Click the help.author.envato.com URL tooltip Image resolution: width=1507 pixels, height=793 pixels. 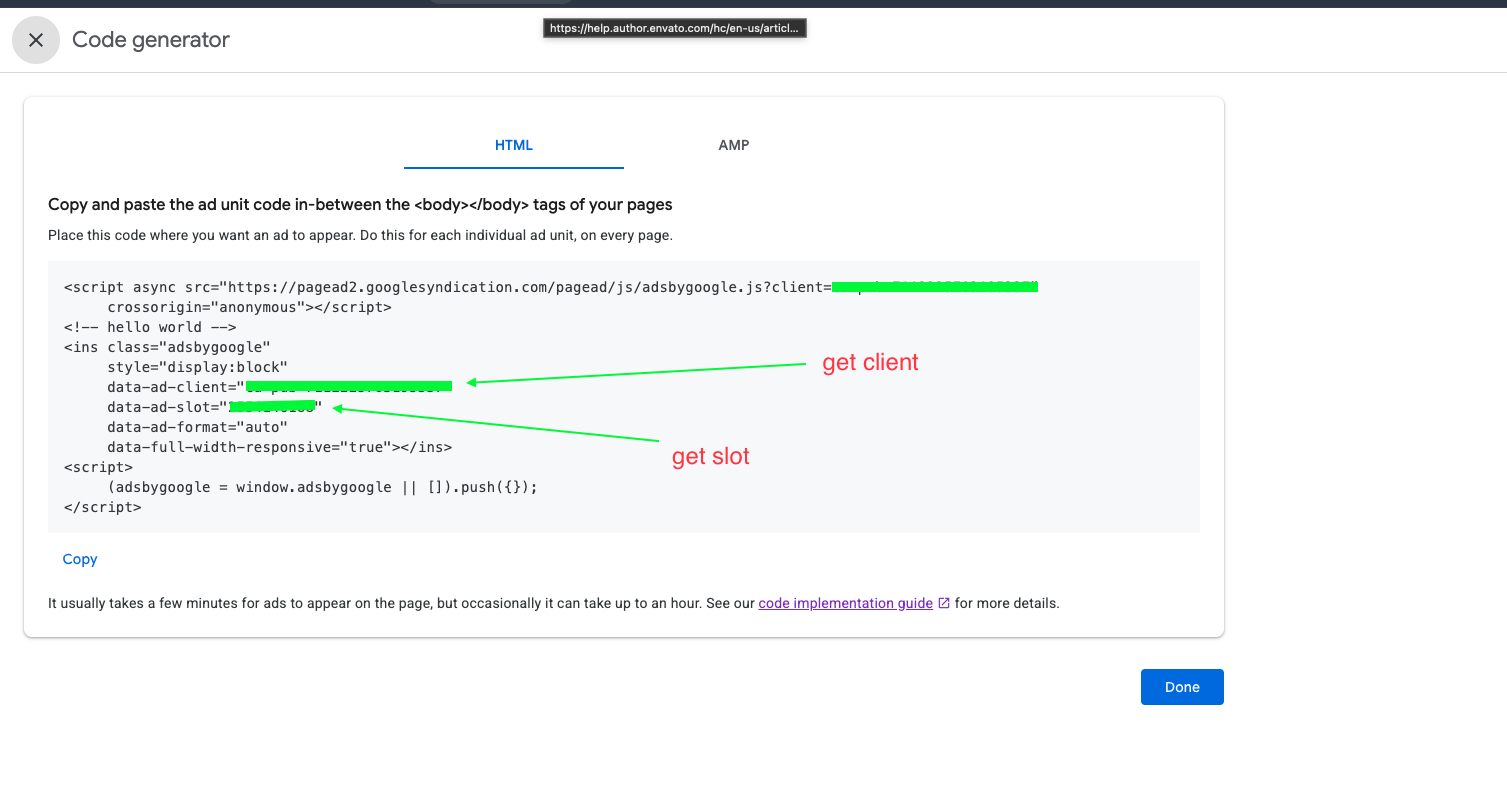click(x=674, y=29)
